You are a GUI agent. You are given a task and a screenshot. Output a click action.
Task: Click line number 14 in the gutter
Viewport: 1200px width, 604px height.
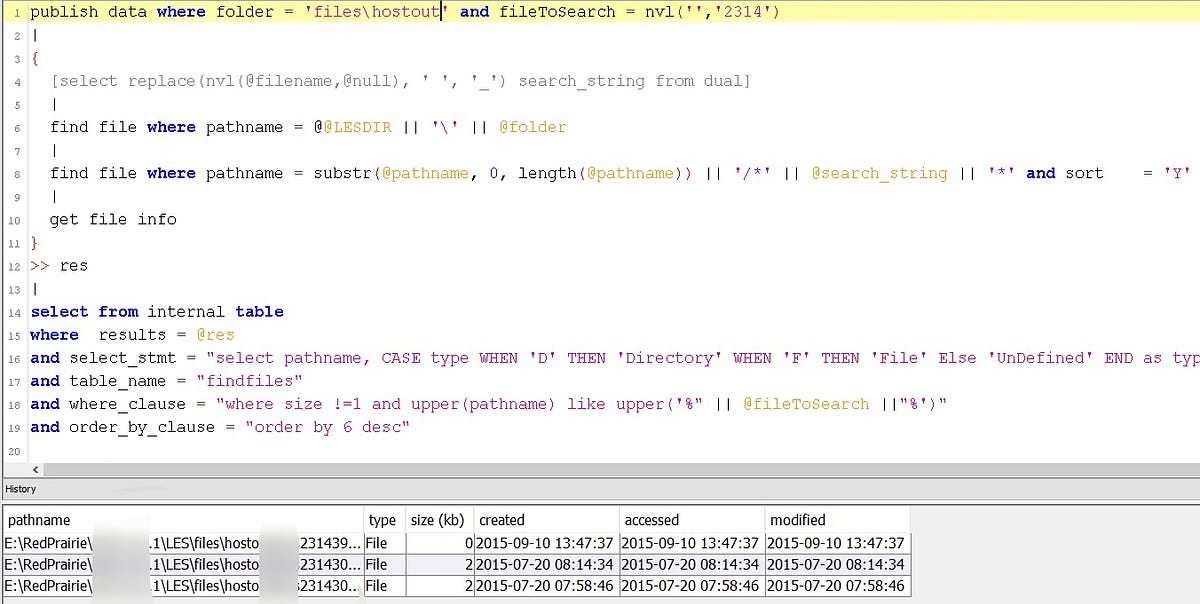click(x=13, y=311)
